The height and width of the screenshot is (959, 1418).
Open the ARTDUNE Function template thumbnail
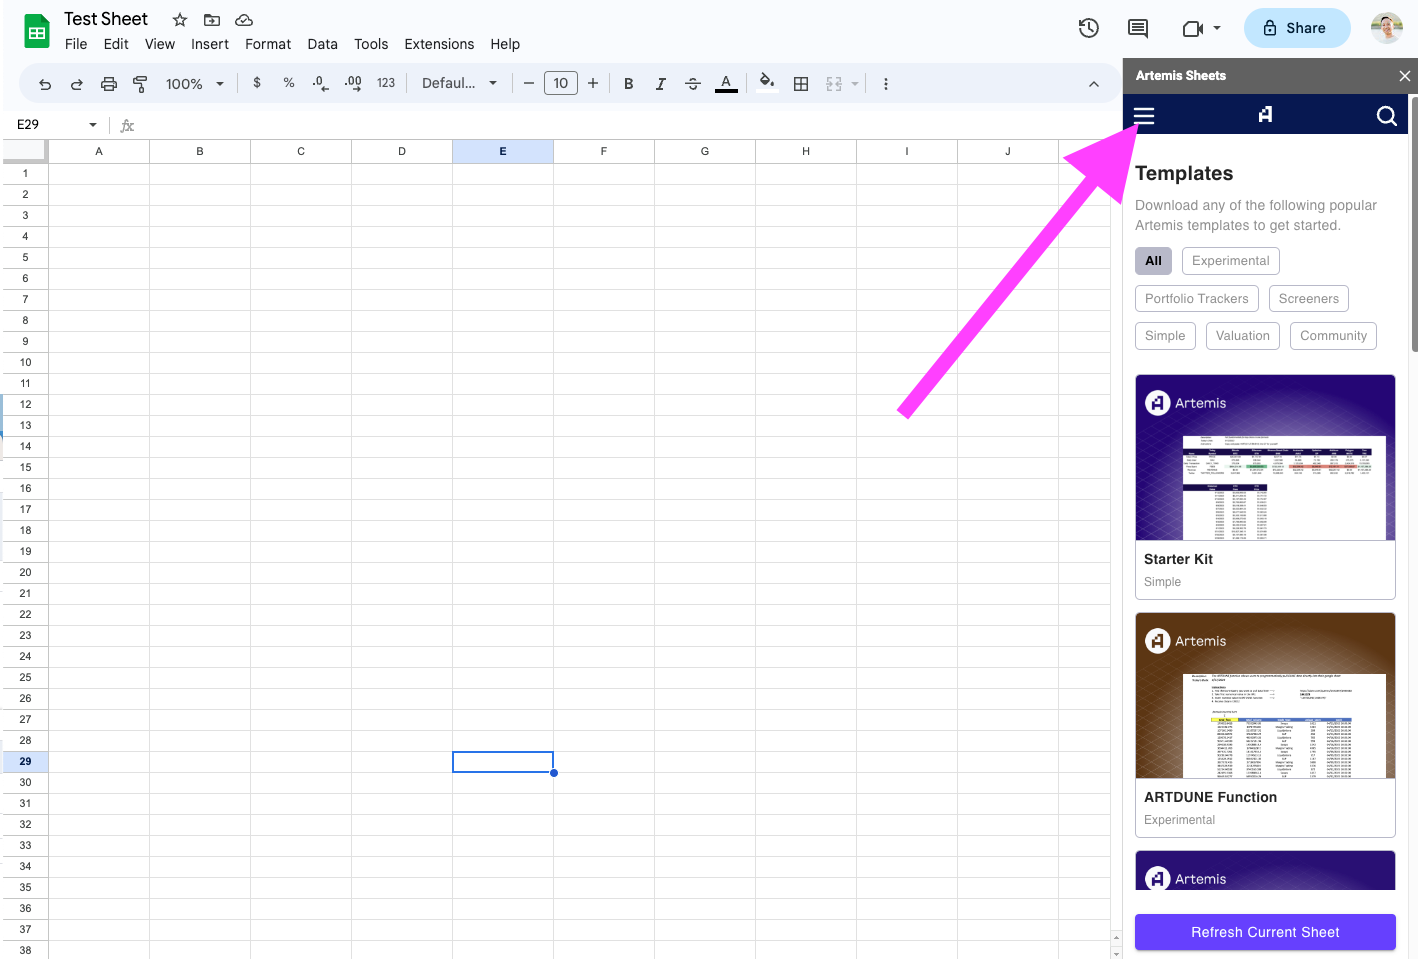coord(1265,696)
